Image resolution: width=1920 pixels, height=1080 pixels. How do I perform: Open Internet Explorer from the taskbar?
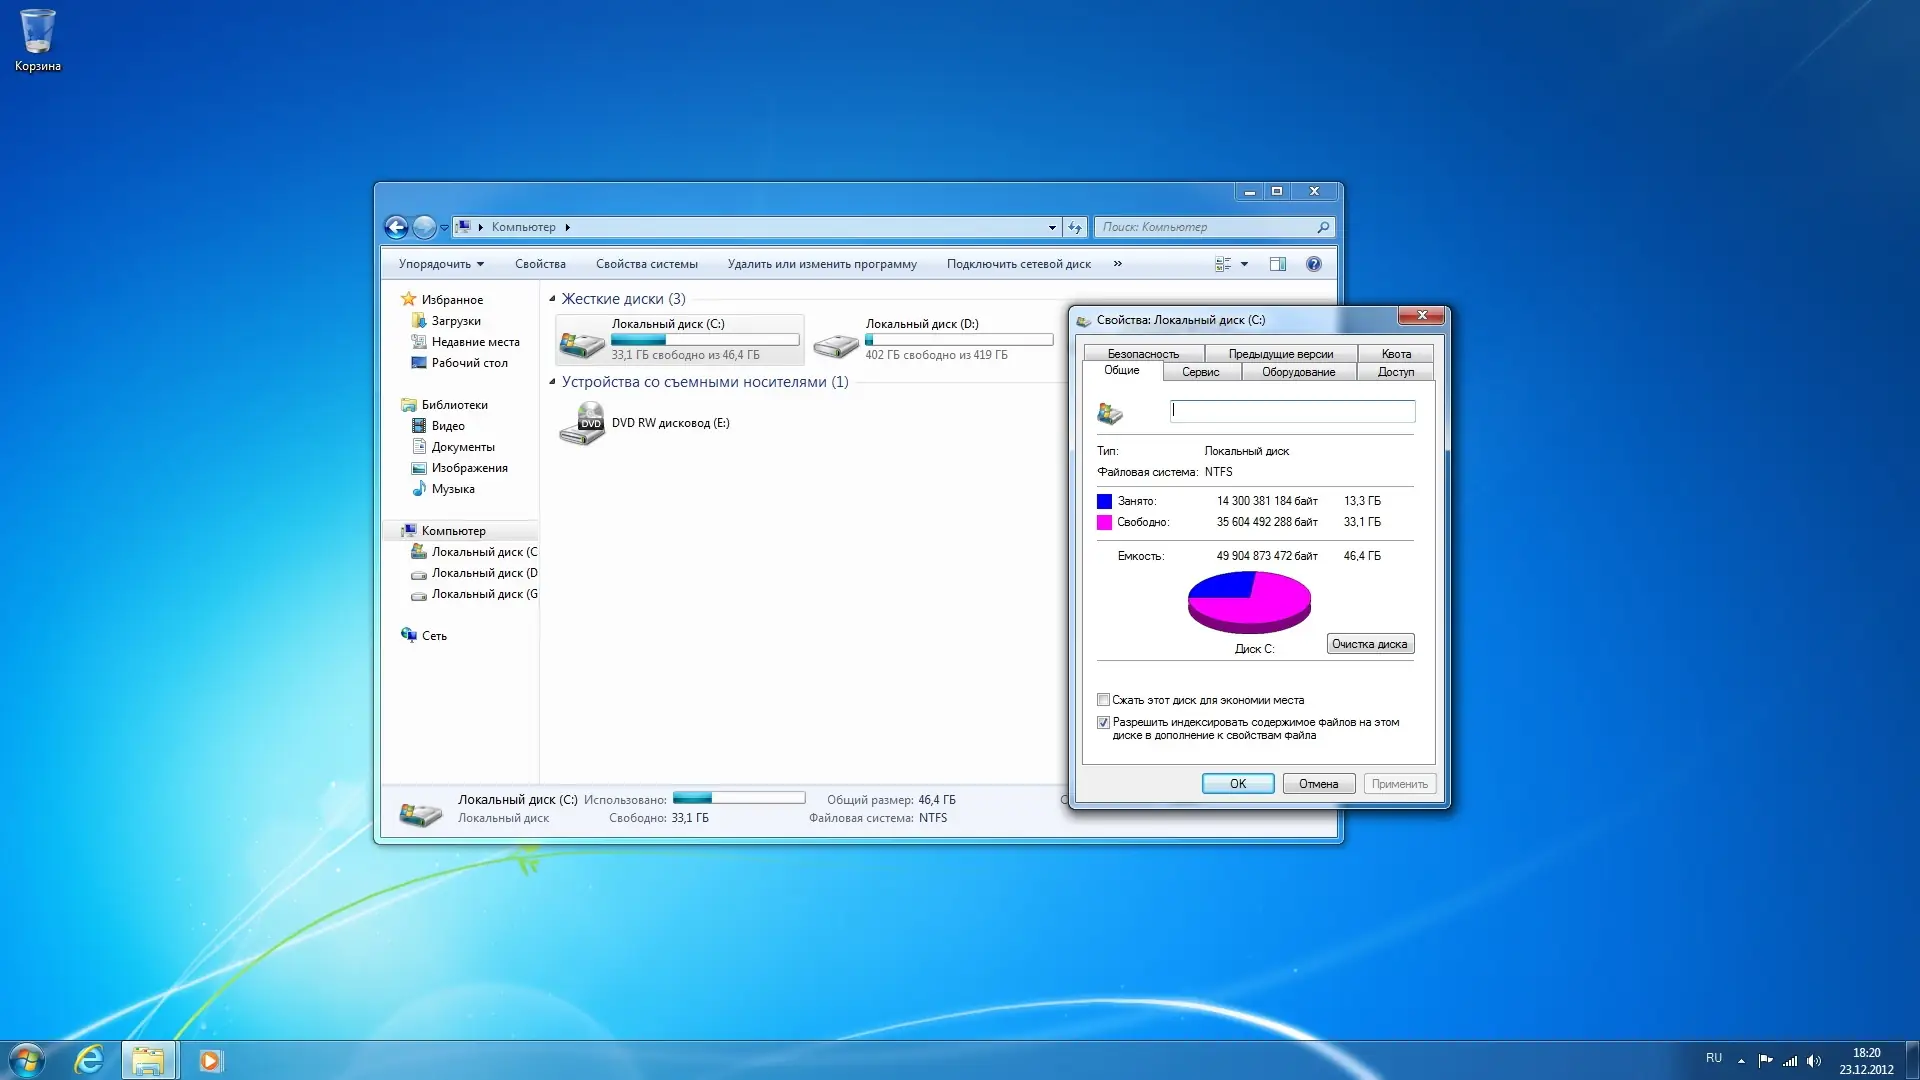click(x=89, y=1060)
